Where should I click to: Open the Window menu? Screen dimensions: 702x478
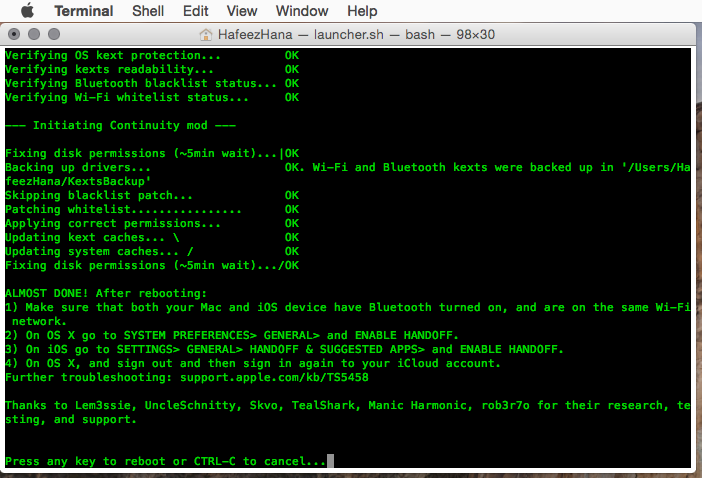coord(302,11)
